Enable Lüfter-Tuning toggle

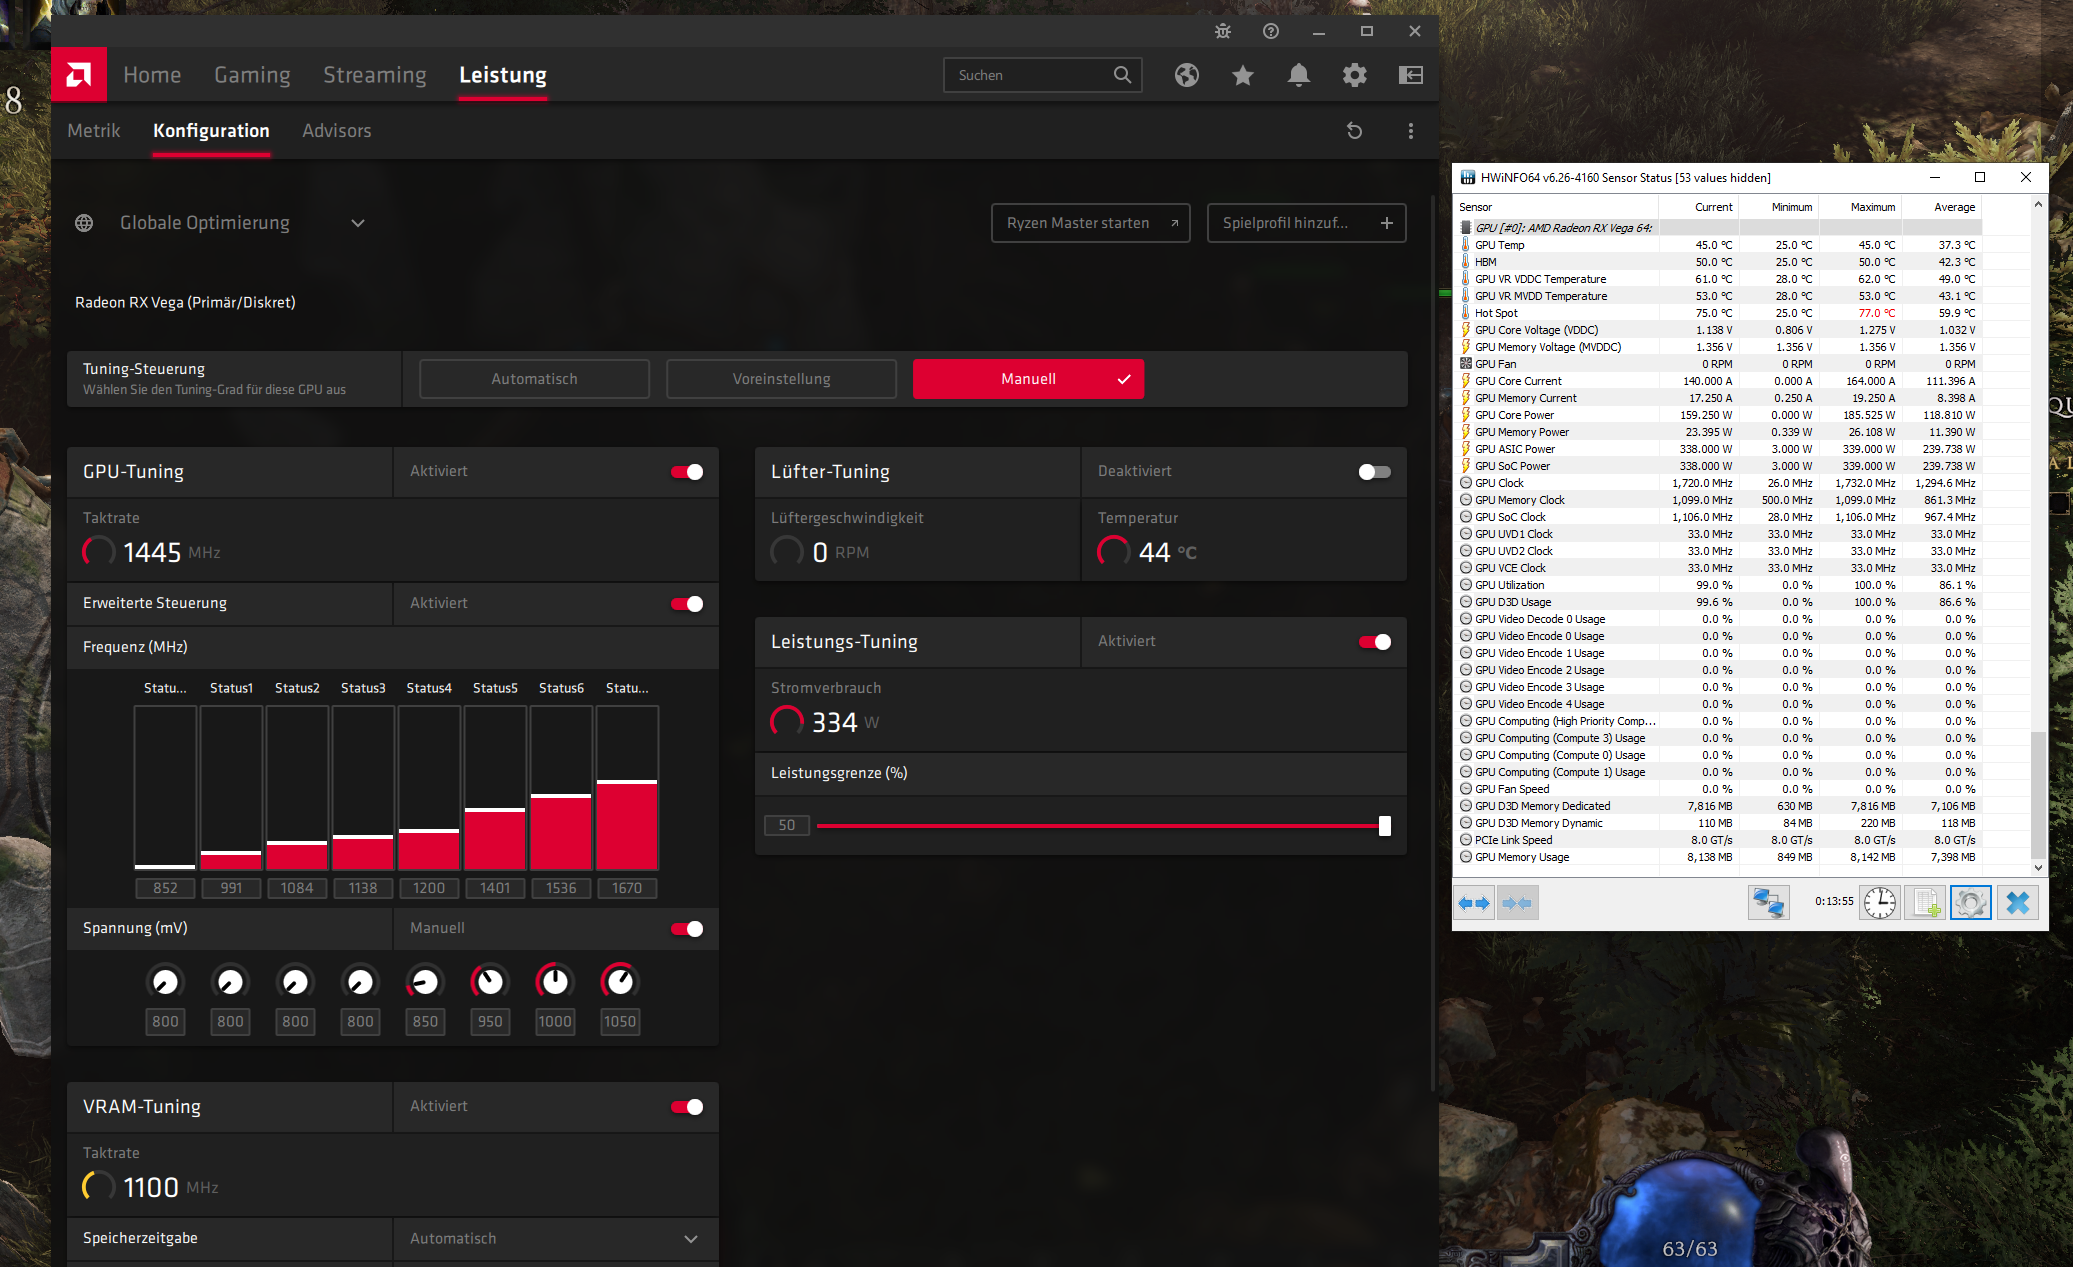[x=1374, y=472]
